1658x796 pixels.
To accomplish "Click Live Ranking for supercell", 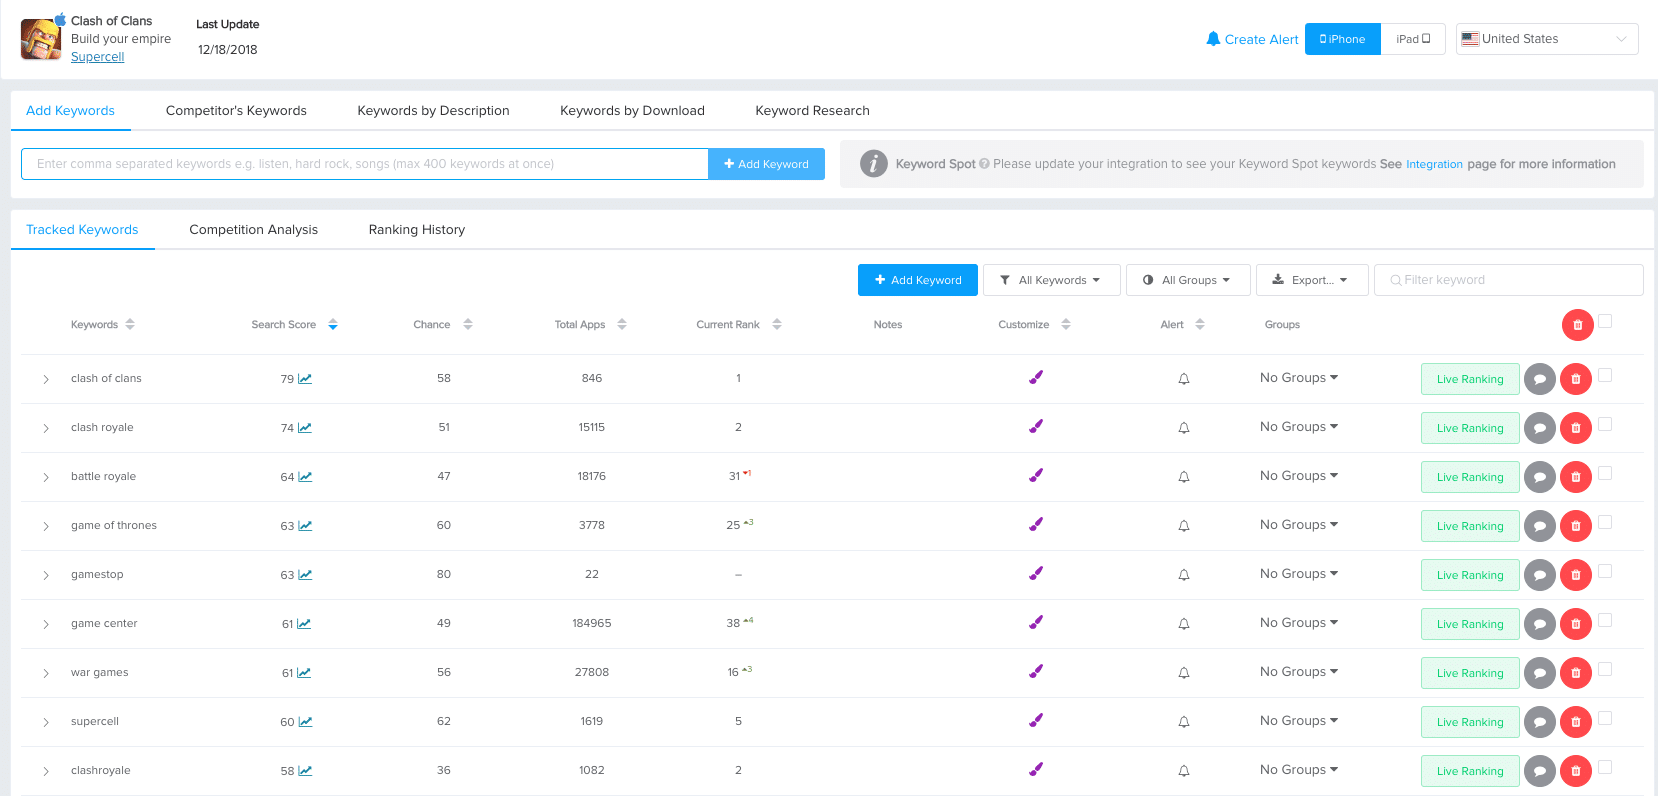I will (x=1470, y=722).
